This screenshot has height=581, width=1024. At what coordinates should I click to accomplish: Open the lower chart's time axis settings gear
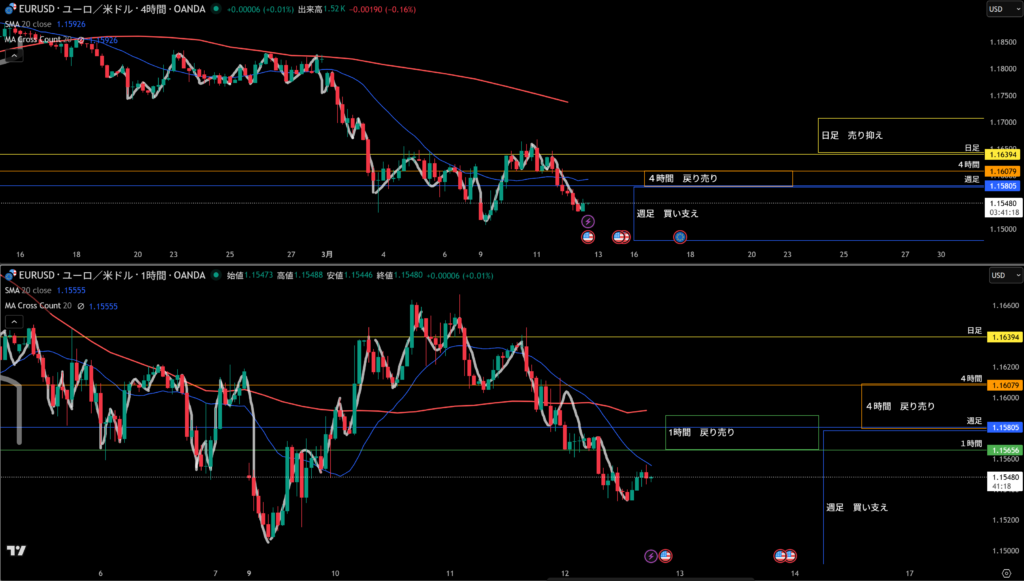tap(1006, 573)
